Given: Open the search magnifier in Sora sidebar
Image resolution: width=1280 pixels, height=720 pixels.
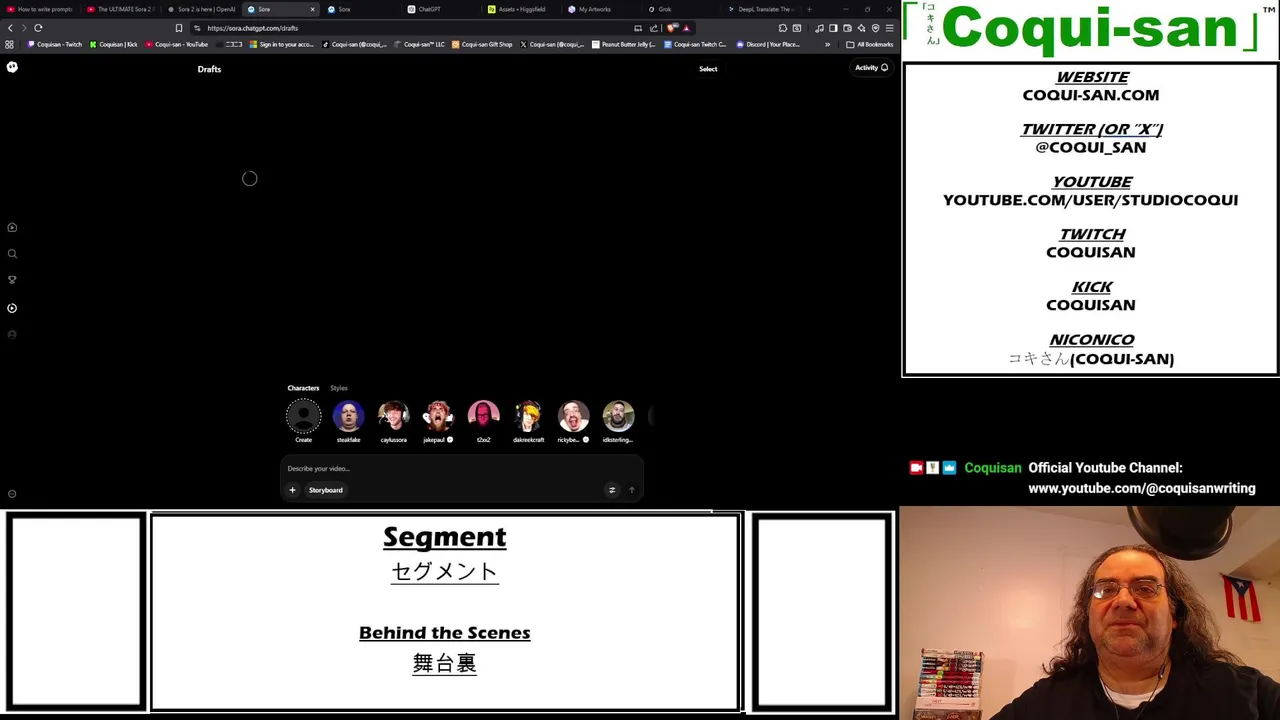Looking at the screenshot, I should [12, 254].
